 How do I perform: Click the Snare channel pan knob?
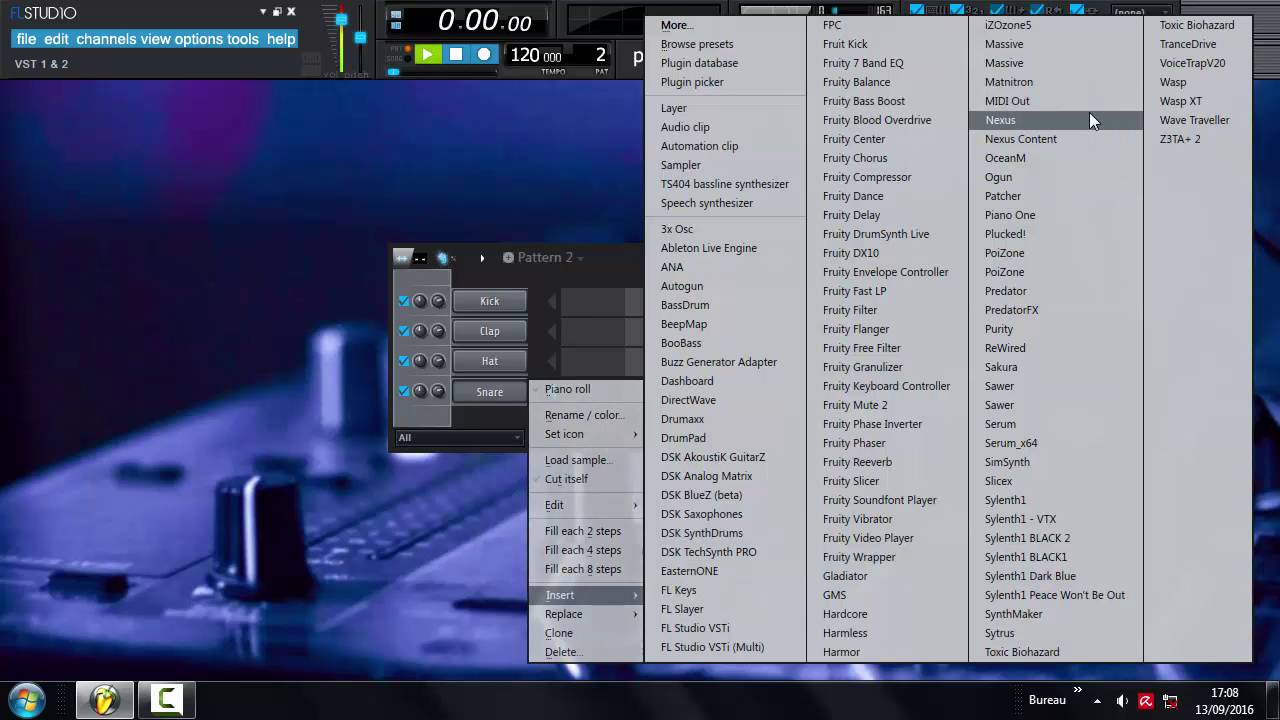point(420,391)
